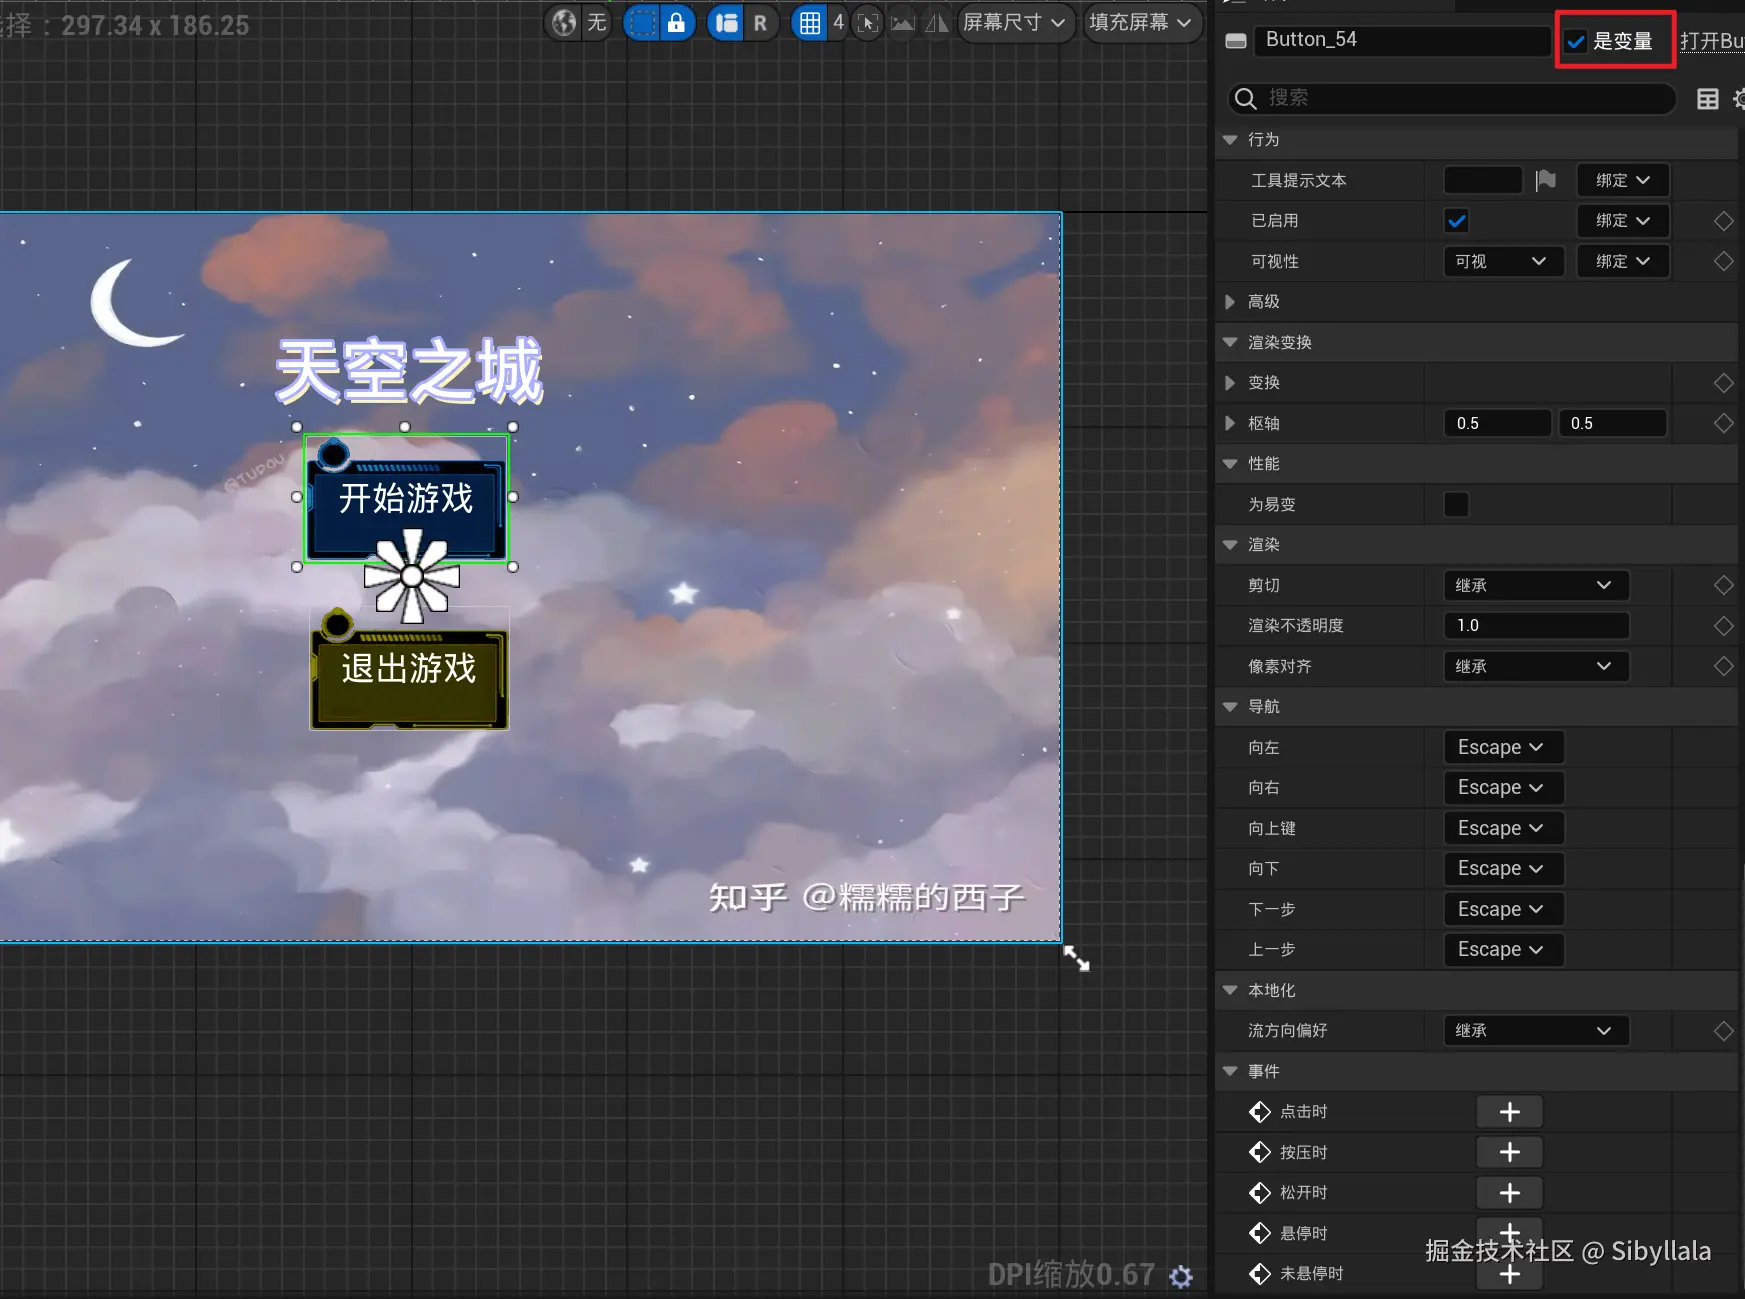Toggle the layout transform icon
The width and height of the screenshot is (1745, 1299).
(727, 22)
